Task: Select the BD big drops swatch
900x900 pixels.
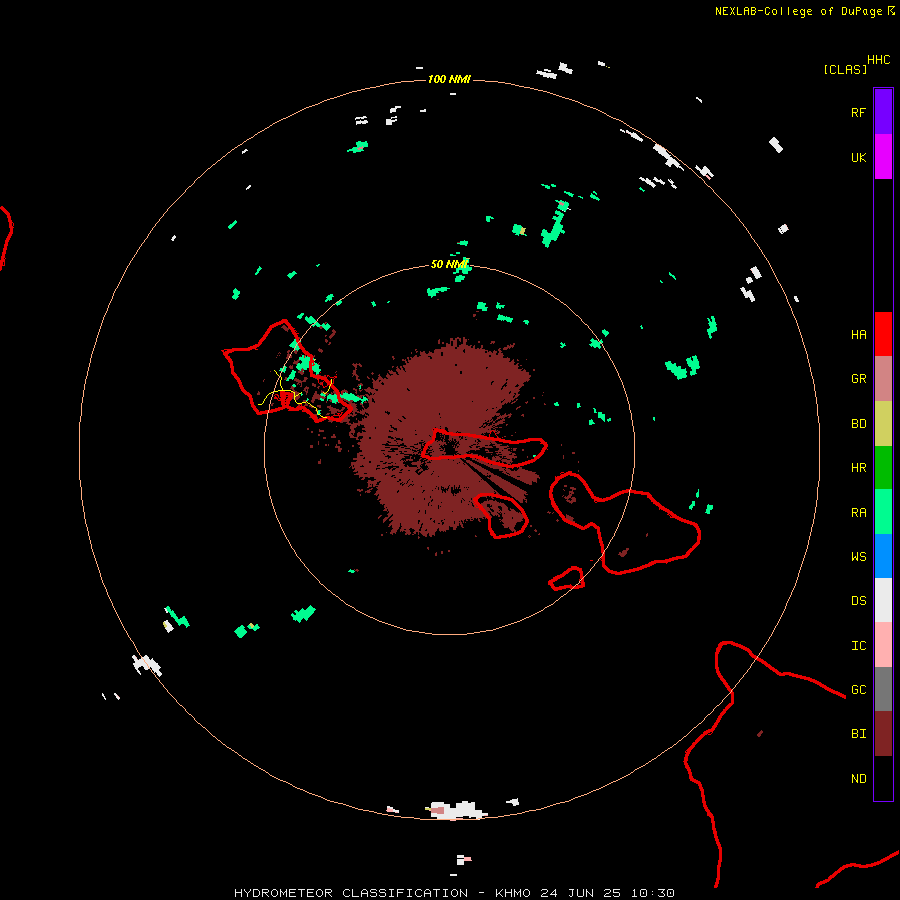Action: [x=883, y=424]
